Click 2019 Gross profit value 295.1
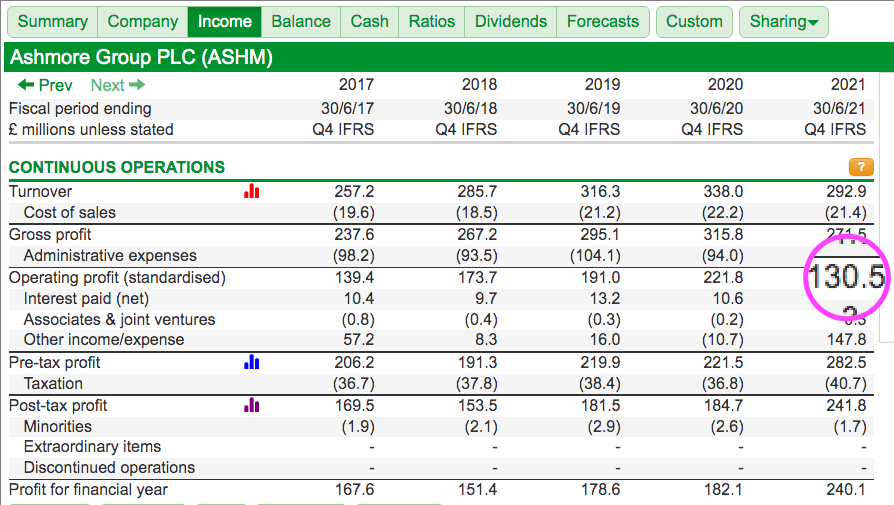 coord(600,234)
